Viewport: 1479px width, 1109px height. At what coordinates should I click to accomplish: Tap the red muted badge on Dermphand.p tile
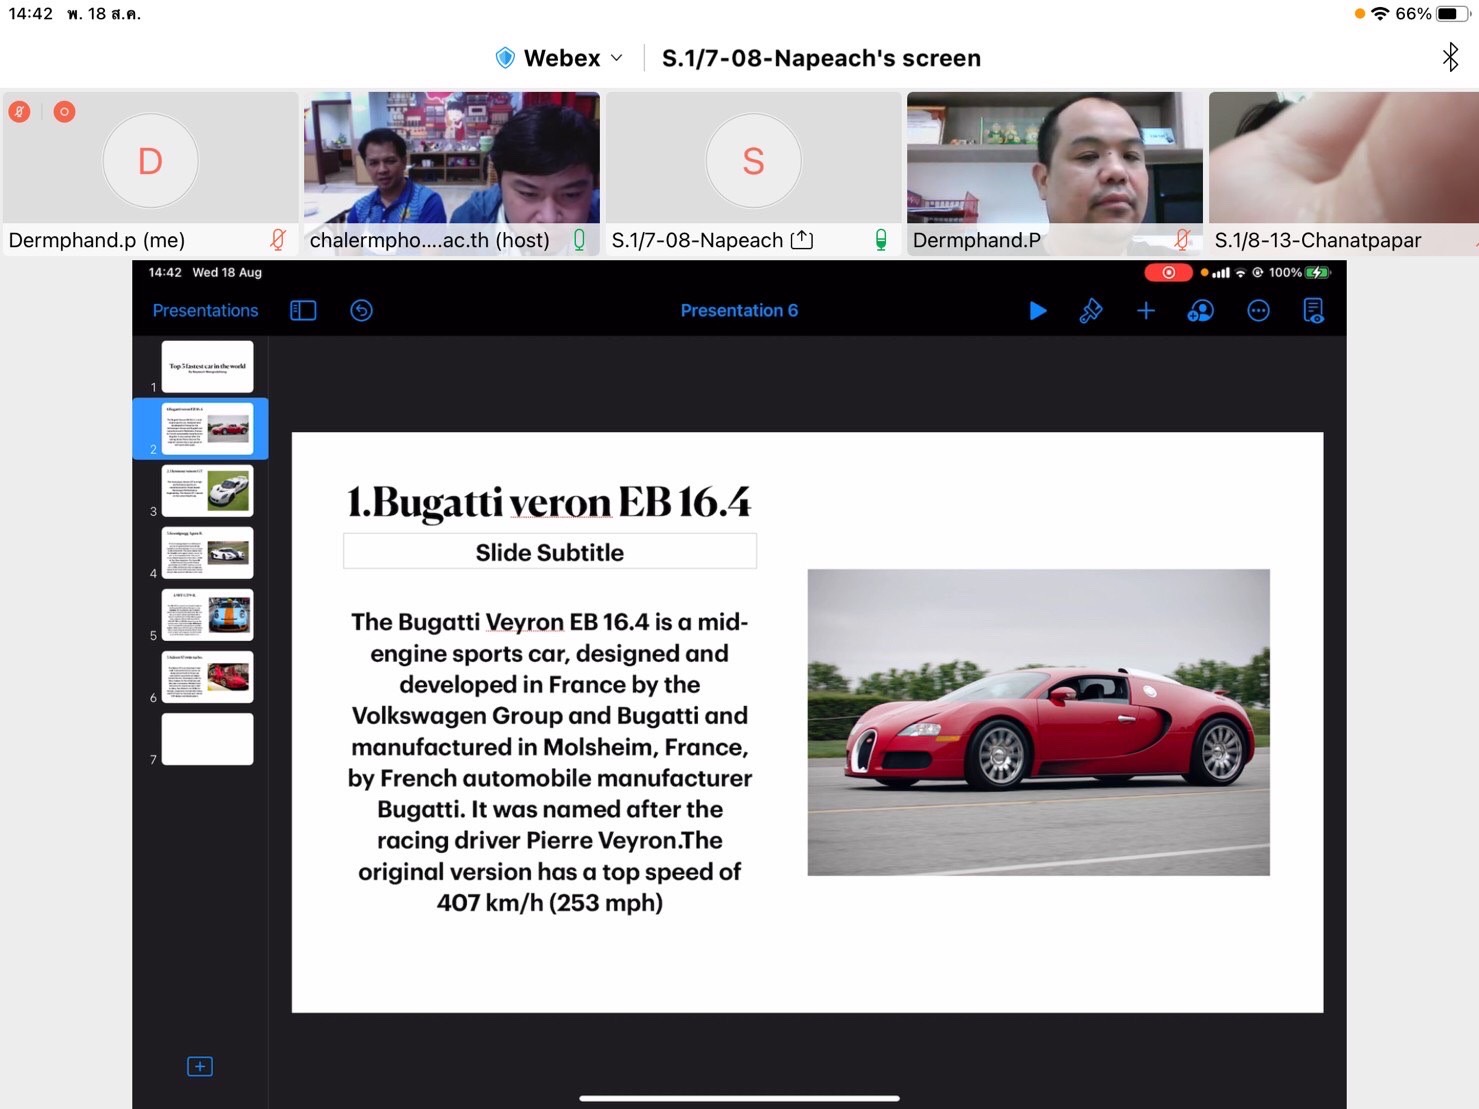point(20,112)
